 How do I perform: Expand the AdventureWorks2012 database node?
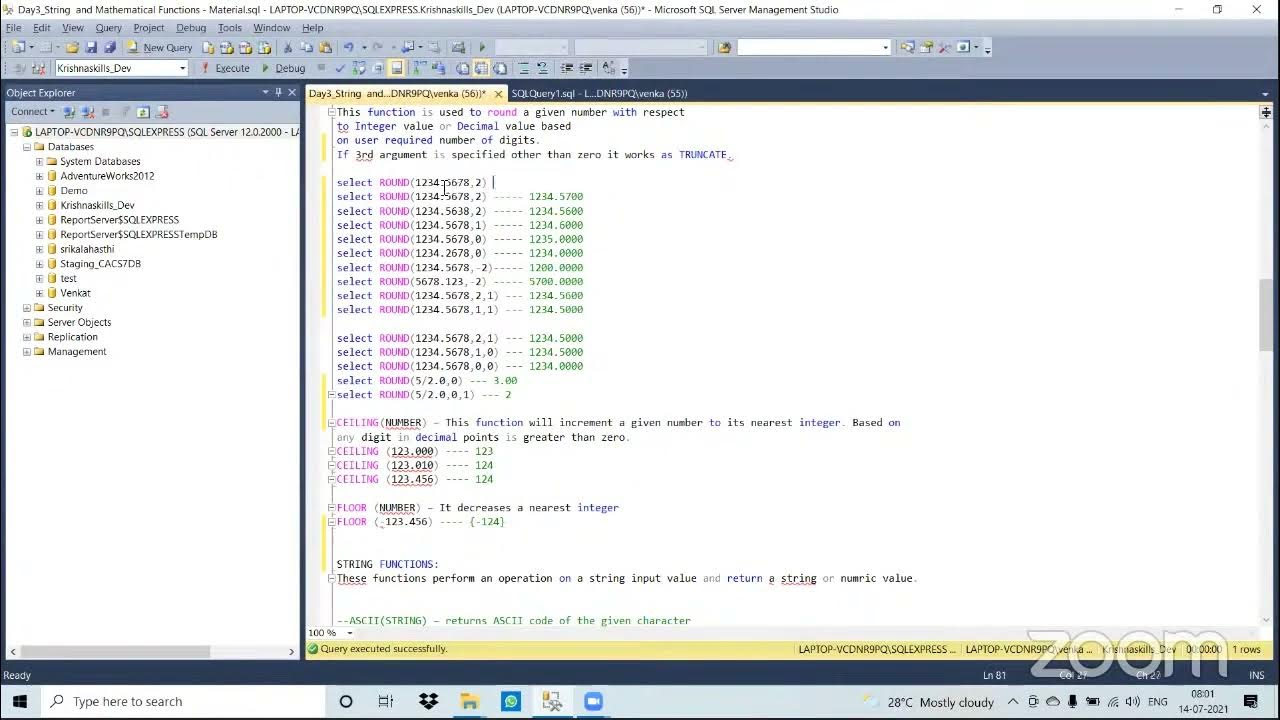39,176
